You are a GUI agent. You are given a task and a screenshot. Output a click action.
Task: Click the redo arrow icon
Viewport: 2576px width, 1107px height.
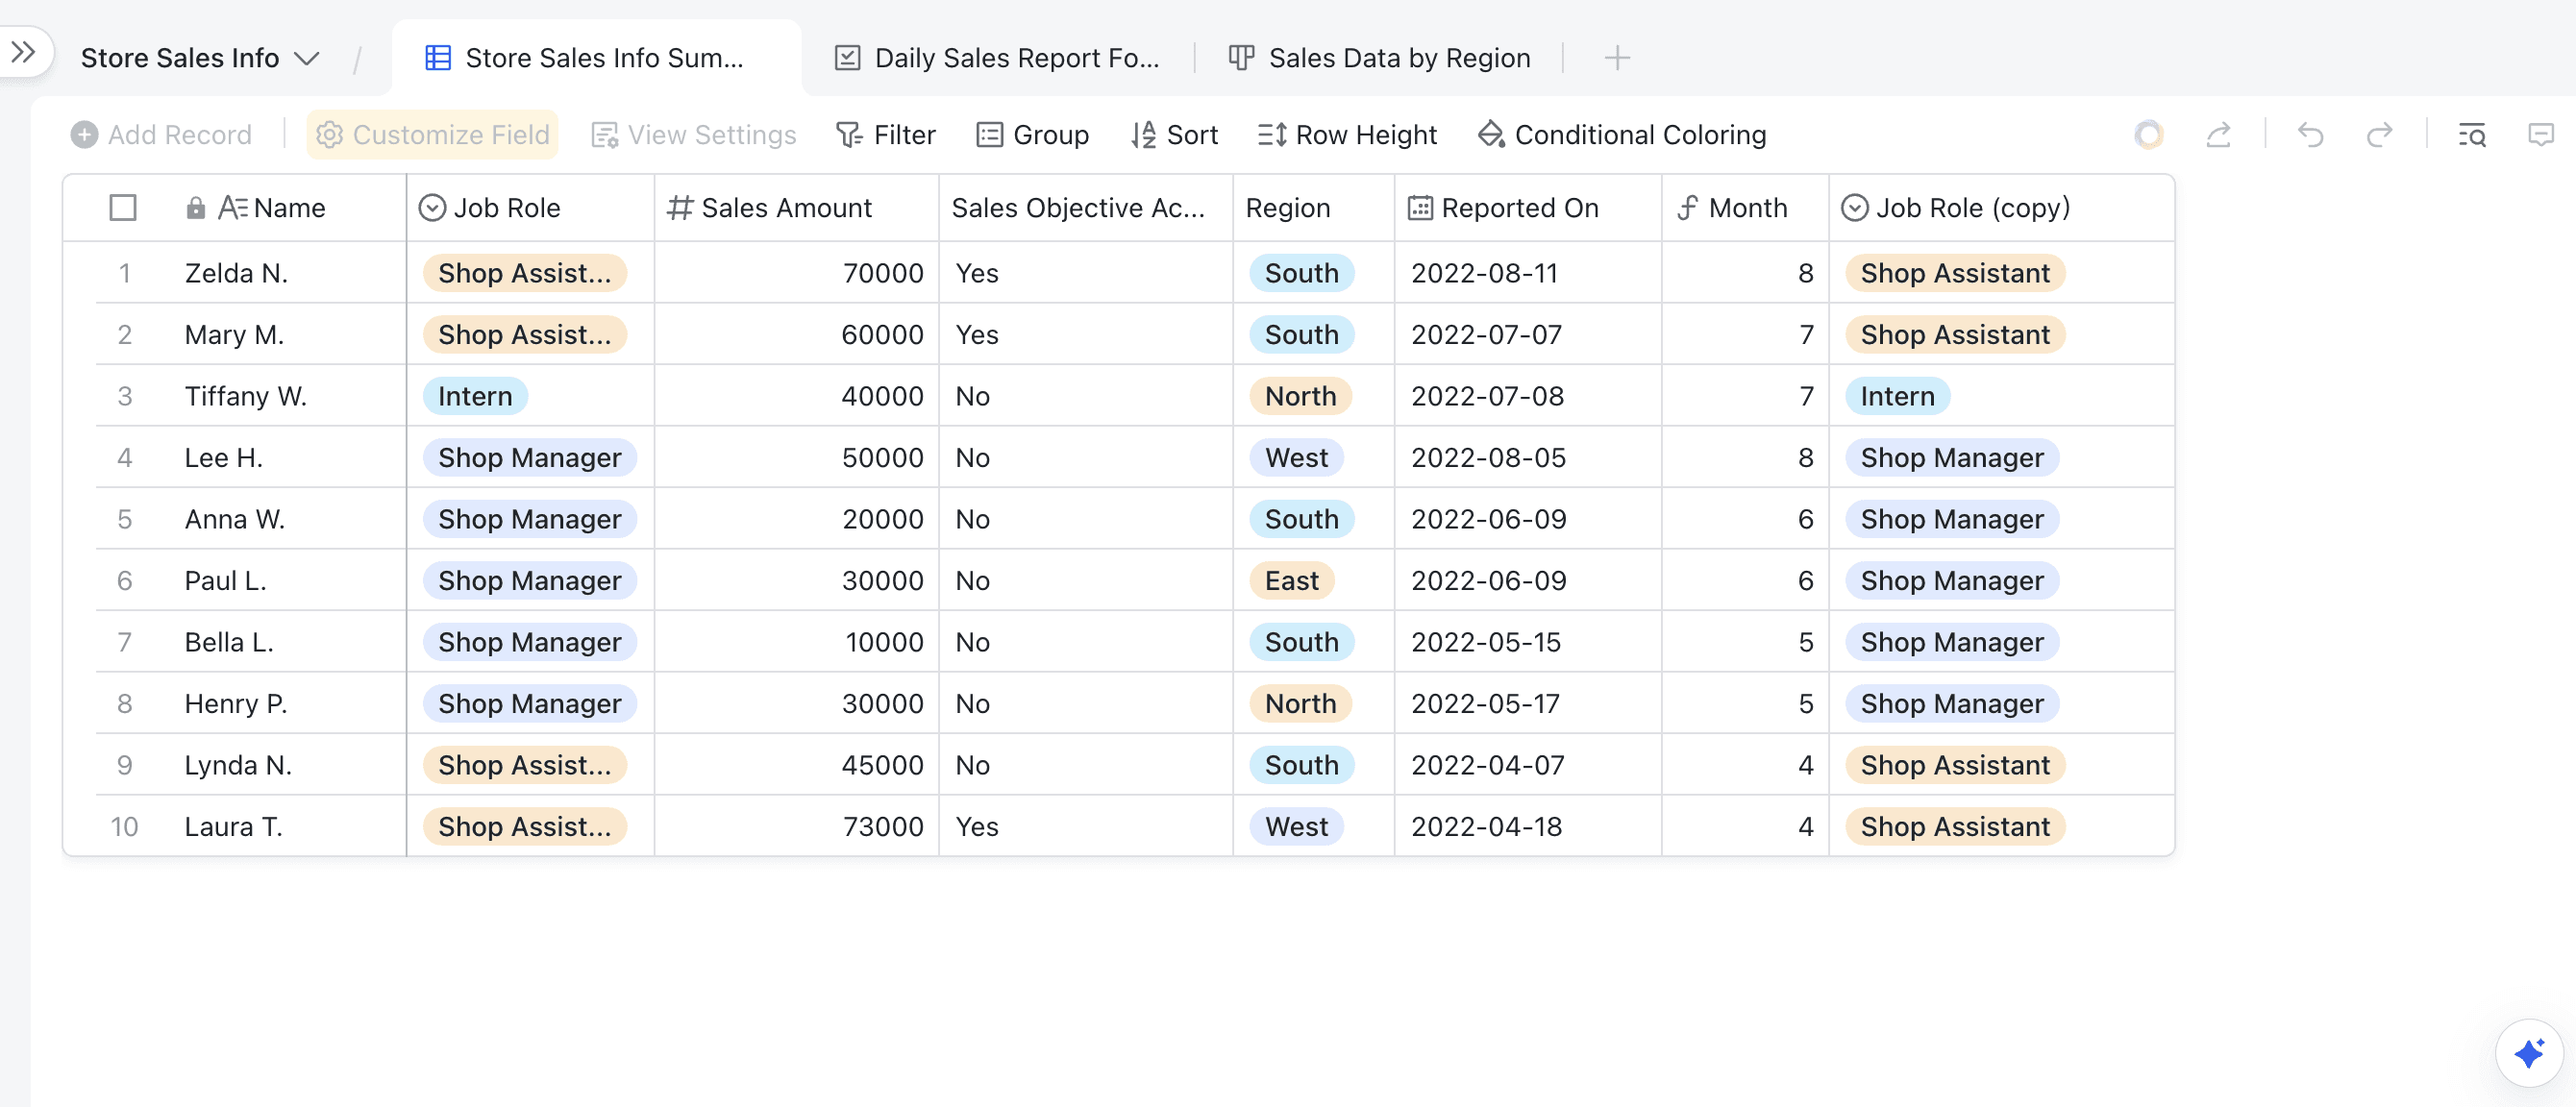coord(2379,134)
